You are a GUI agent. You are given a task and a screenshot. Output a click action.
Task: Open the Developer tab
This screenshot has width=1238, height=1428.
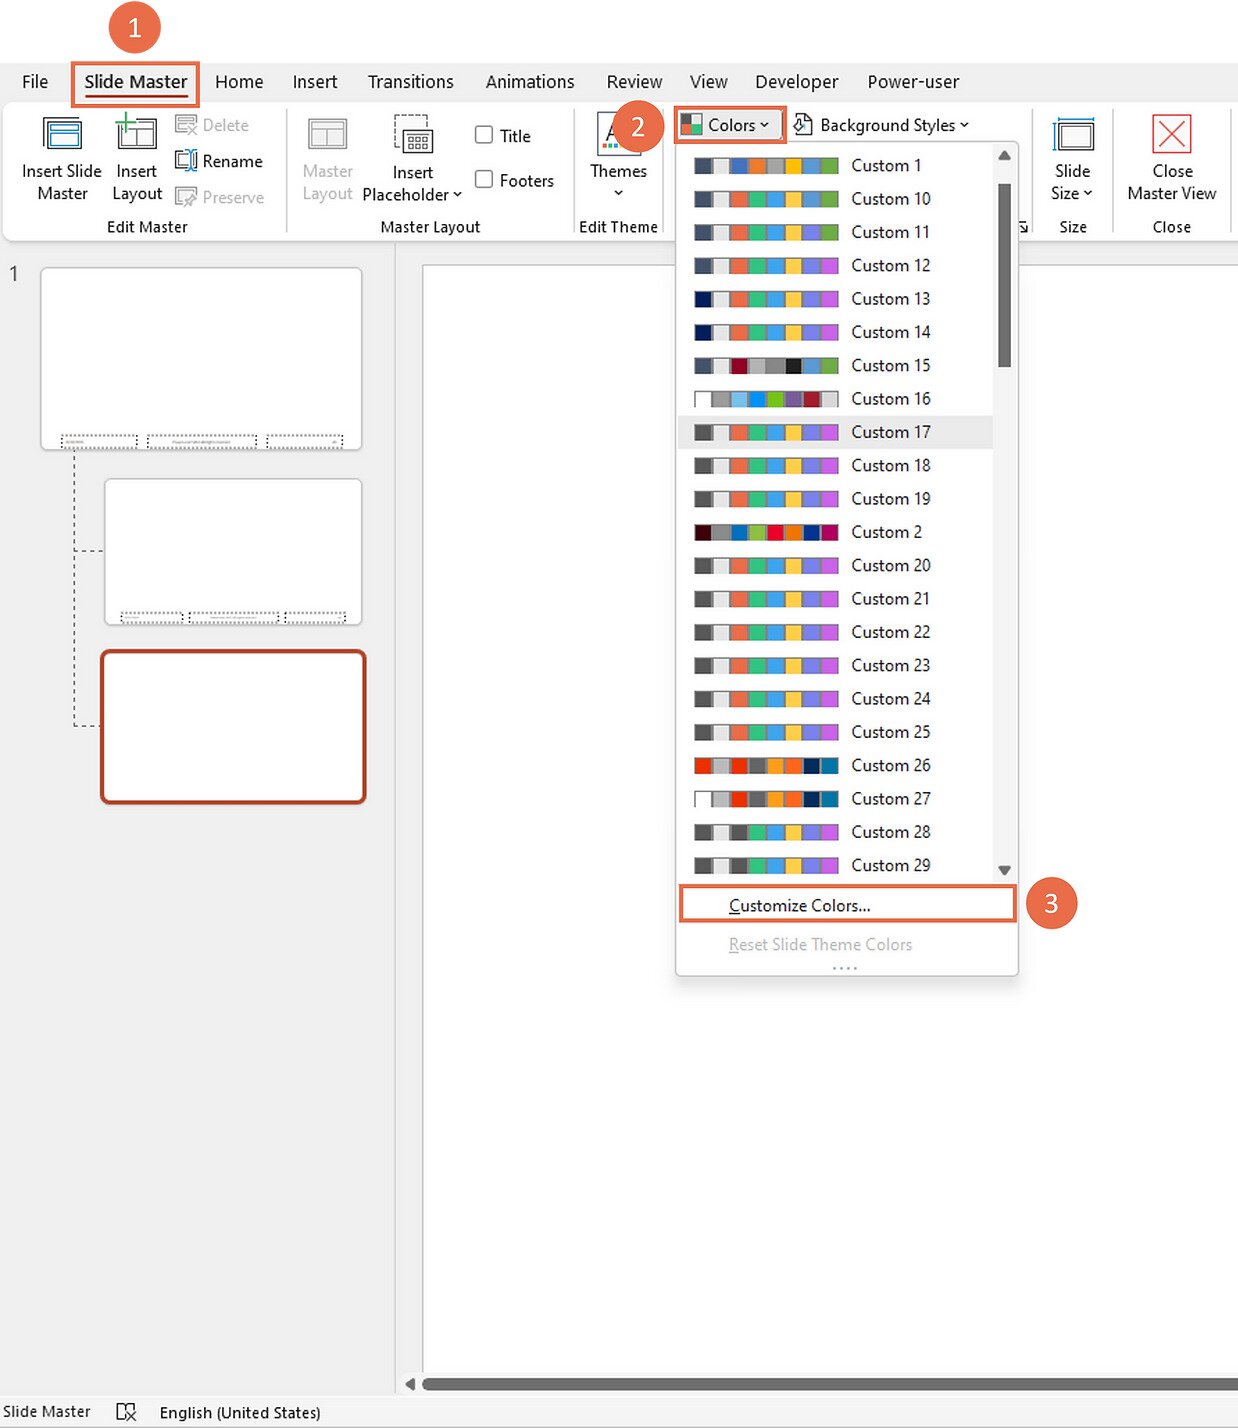click(x=796, y=82)
